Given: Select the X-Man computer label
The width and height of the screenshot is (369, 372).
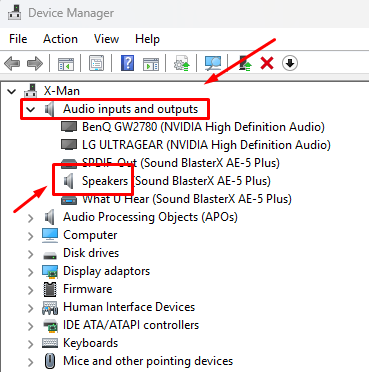Looking at the screenshot, I should coord(62,91).
